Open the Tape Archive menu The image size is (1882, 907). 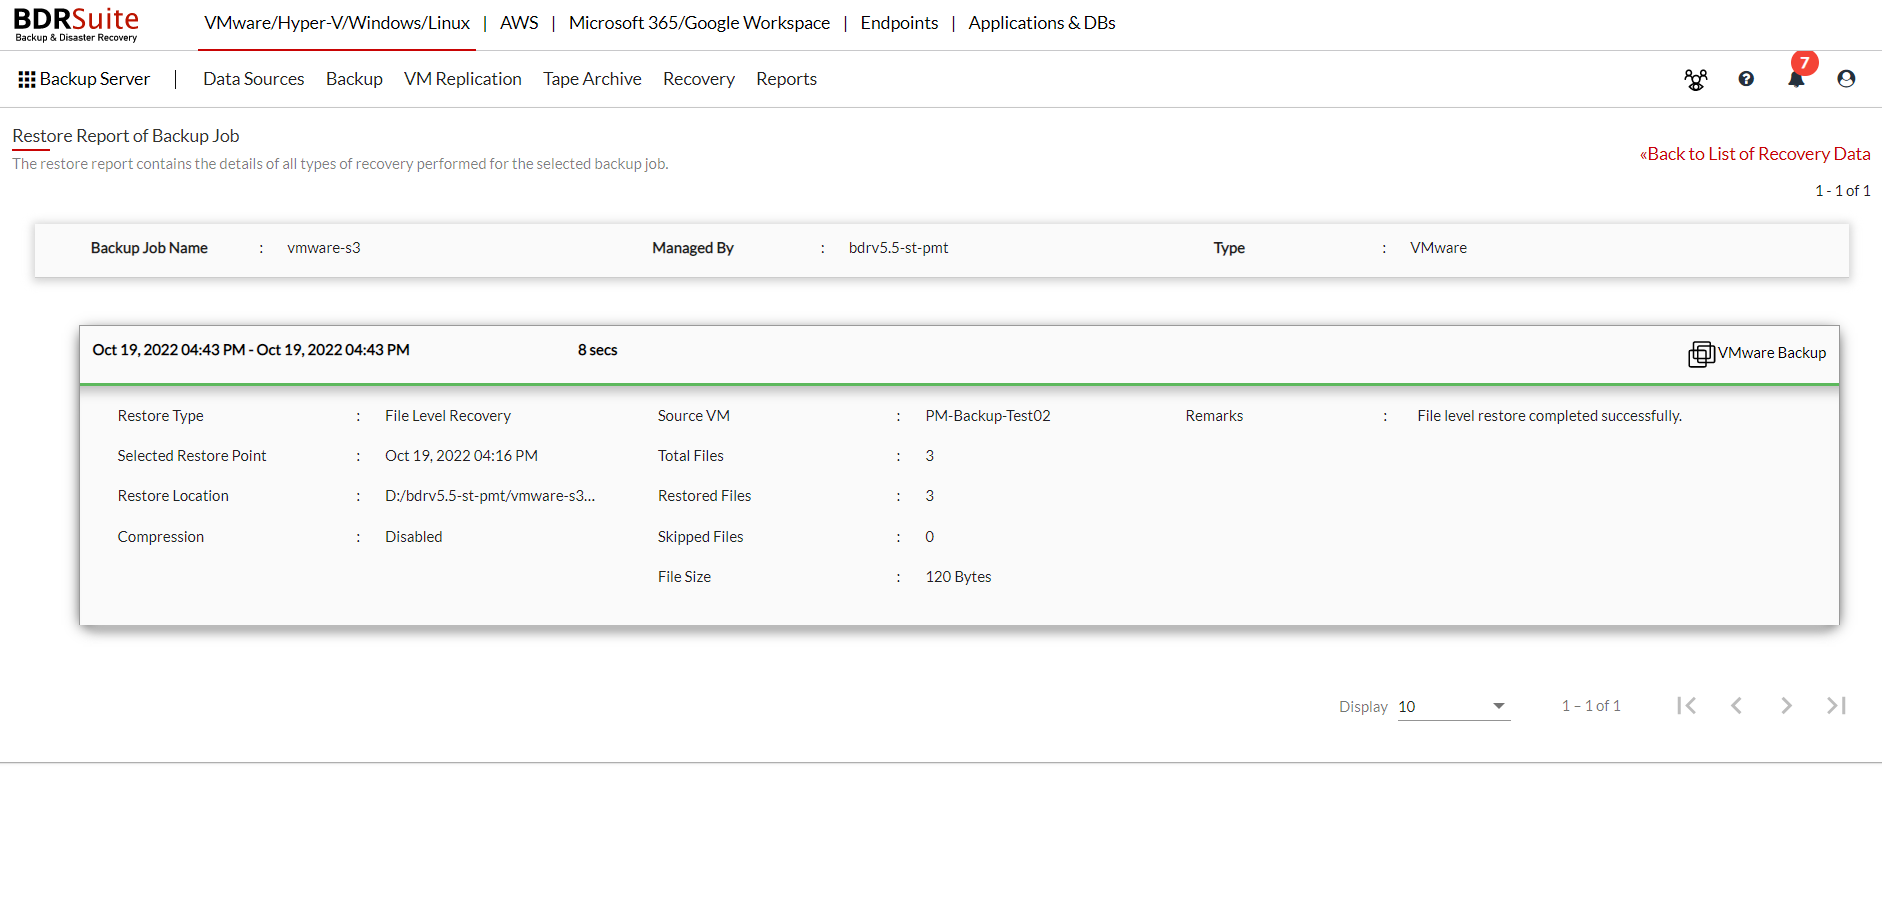(x=592, y=79)
